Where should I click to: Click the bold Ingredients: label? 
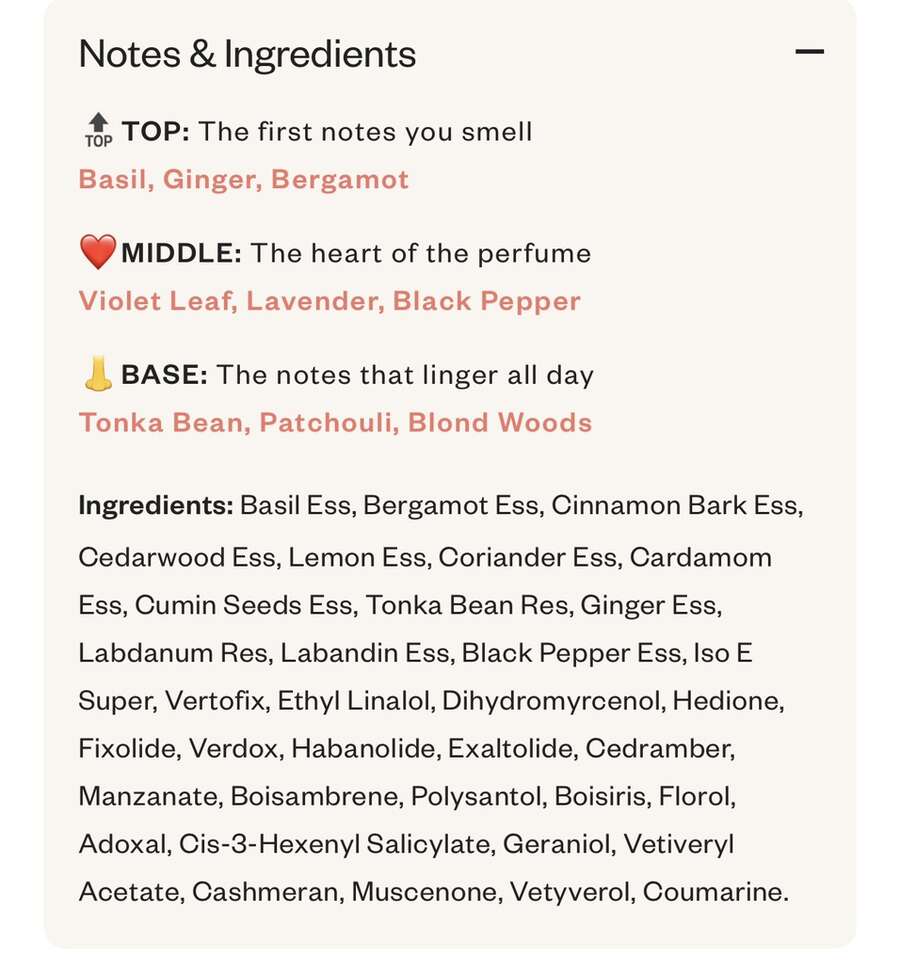pos(155,505)
